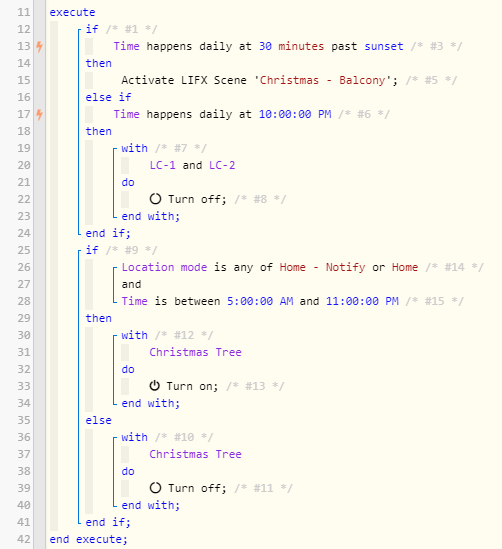Click the sunset offset value
Image resolution: width=502 pixels, height=549 pixels.
[x=291, y=46]
